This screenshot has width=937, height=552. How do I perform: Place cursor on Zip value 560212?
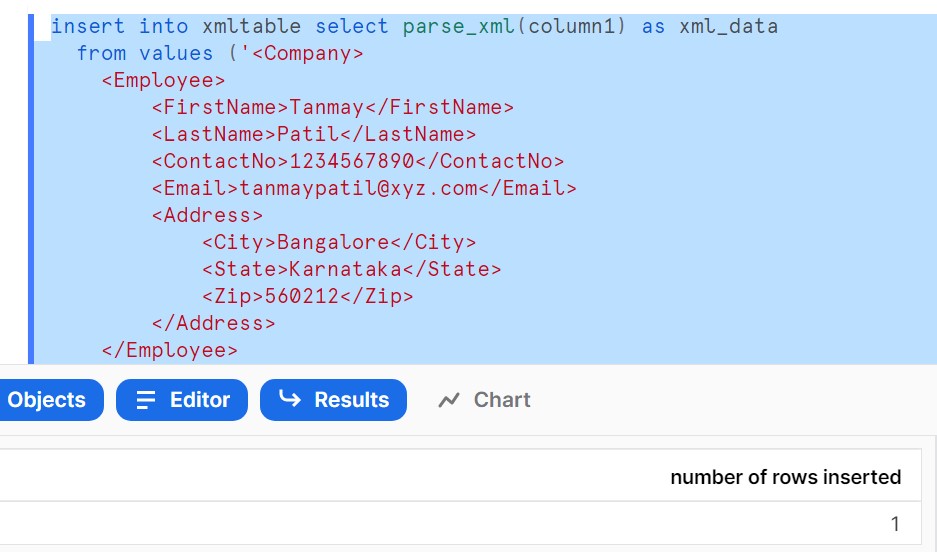coord(301,296)
